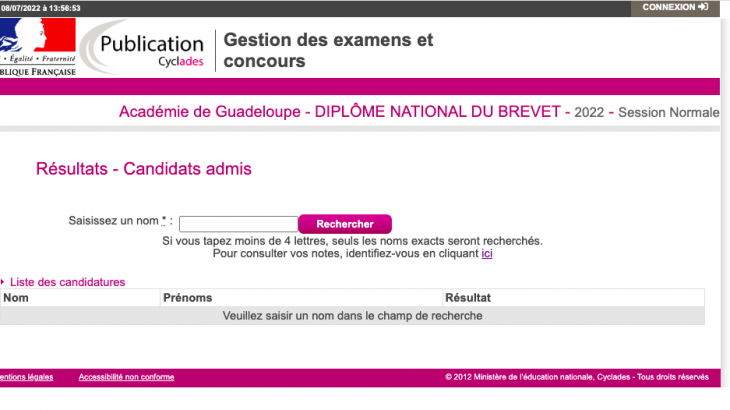Click the 'Académie de Guadeloupe' session banner
The width and height of the screenshot is (730, 410).
tap(418, 112)
